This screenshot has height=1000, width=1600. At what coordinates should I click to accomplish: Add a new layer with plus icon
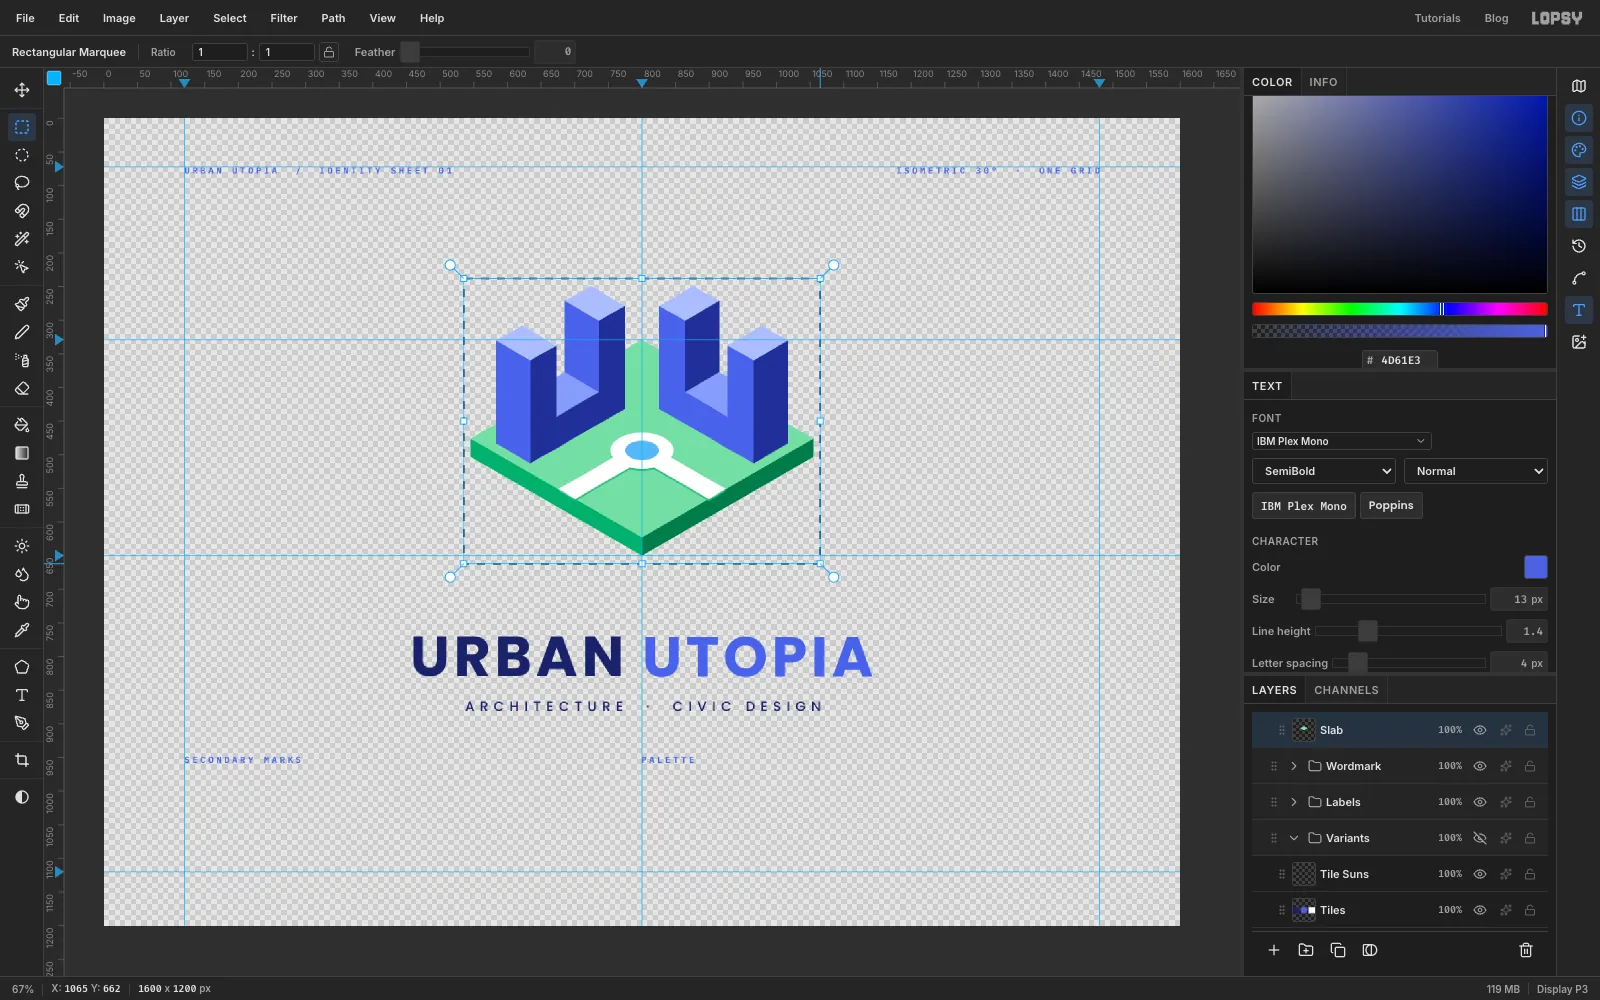coord(1274,950)
